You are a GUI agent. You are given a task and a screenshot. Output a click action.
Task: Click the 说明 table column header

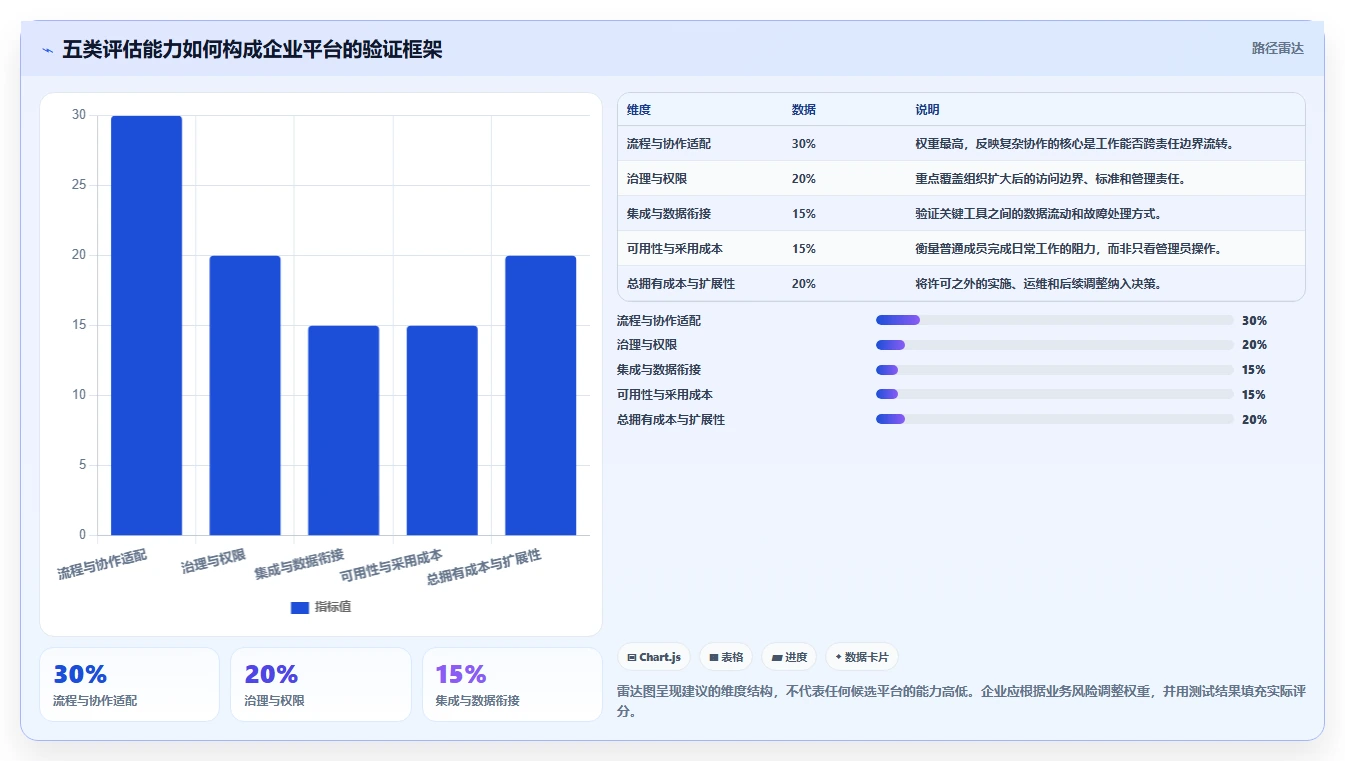pyautogui.click(x=927, y=110)
